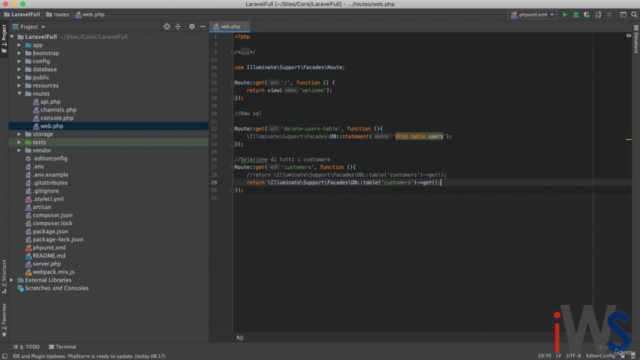The image size is (640, 360).
Task: Open the Favorites tool window
Action: click(x=4, y=320)
